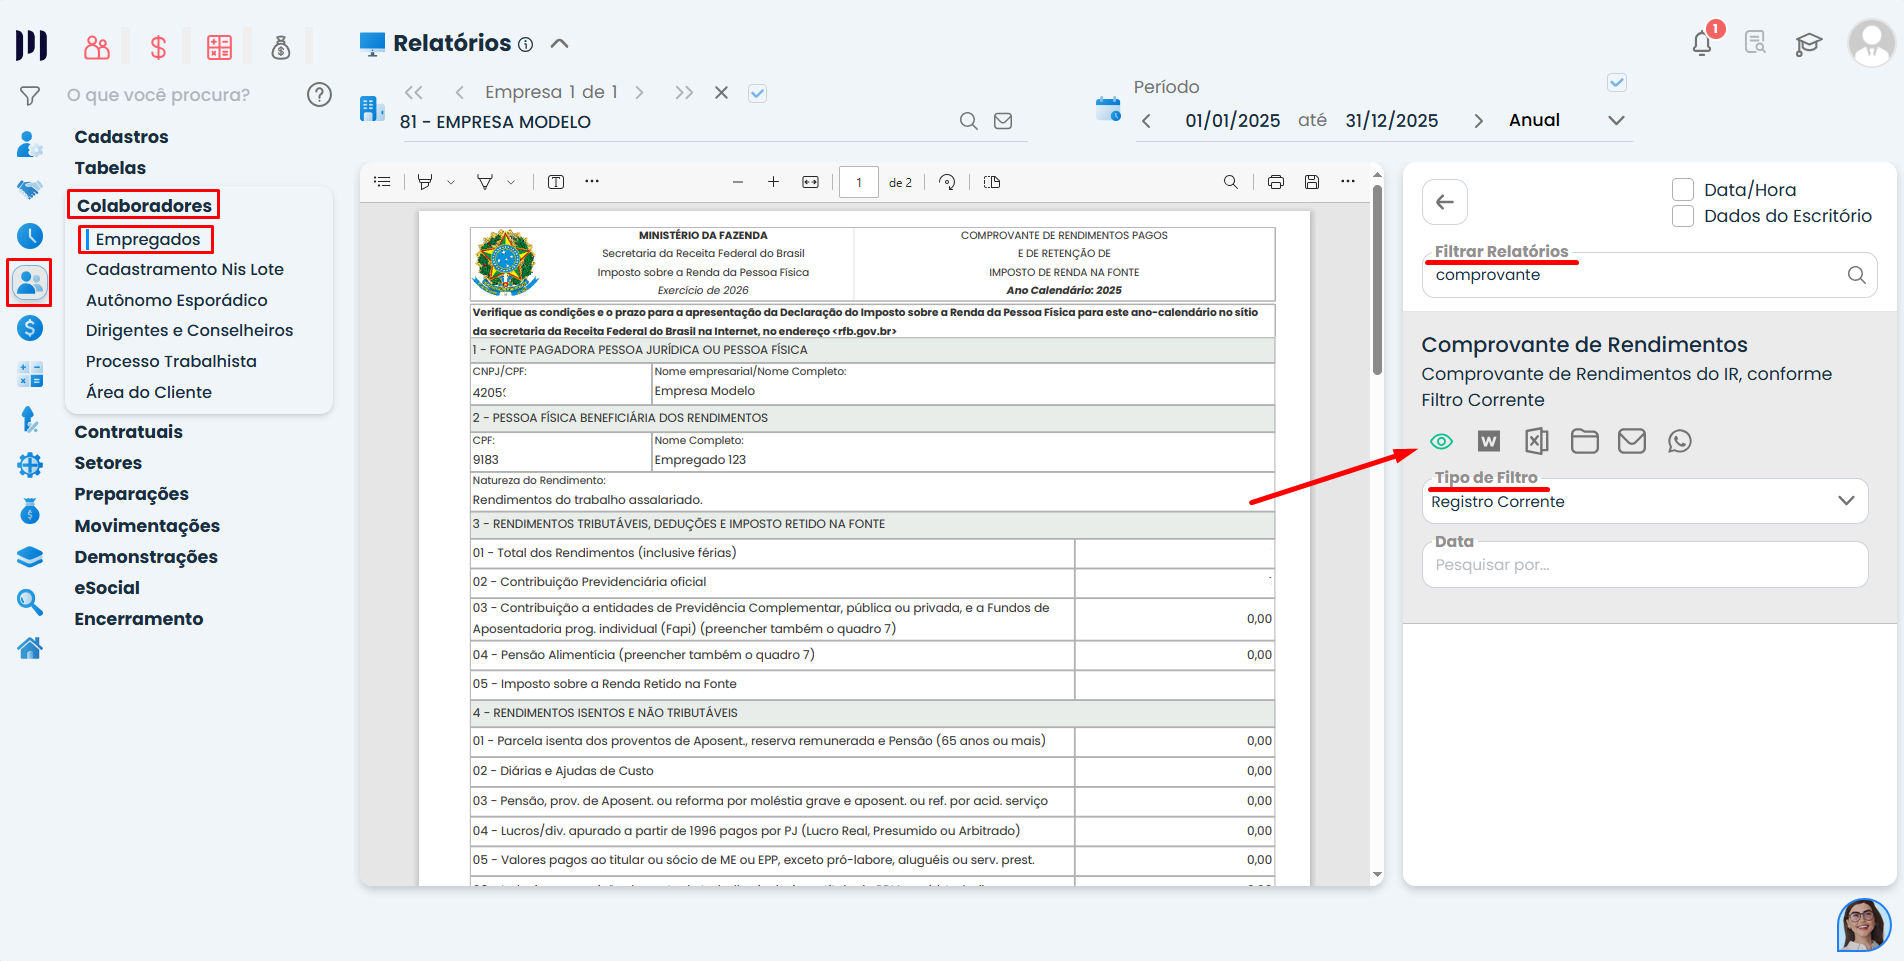Click the green eye preview icon
Image resolution: width=1904 pixels, height=961 pixels.
tap(1441, 441)
